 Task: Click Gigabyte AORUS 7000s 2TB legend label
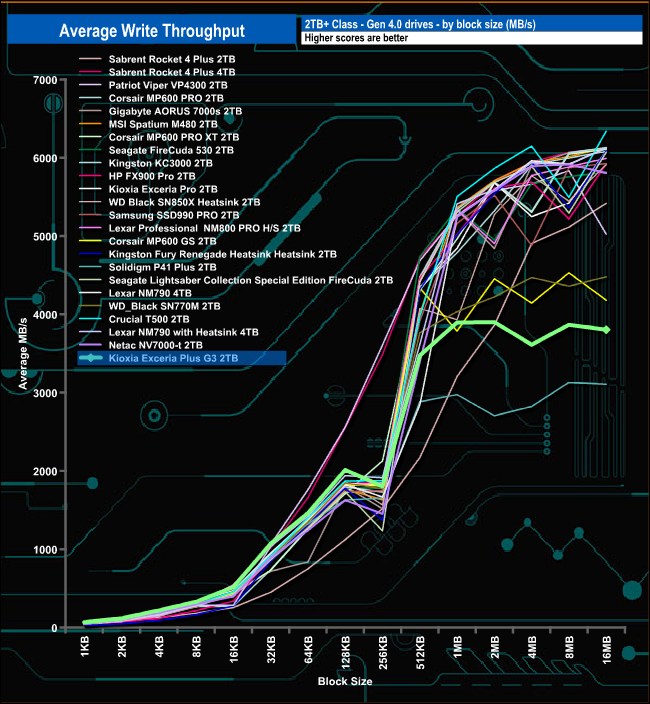pos(175,111)
